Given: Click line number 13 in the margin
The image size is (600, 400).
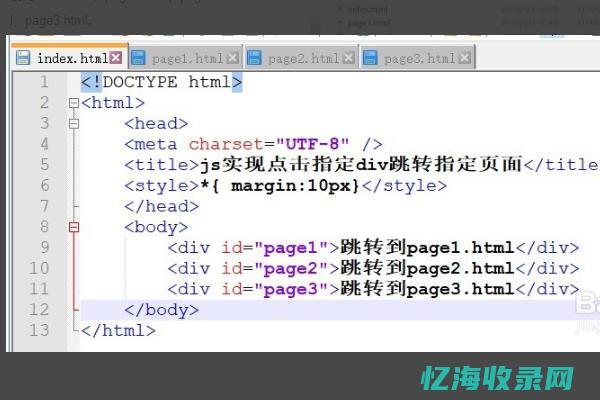Looking at the screenshot, I should coord(39,330).
